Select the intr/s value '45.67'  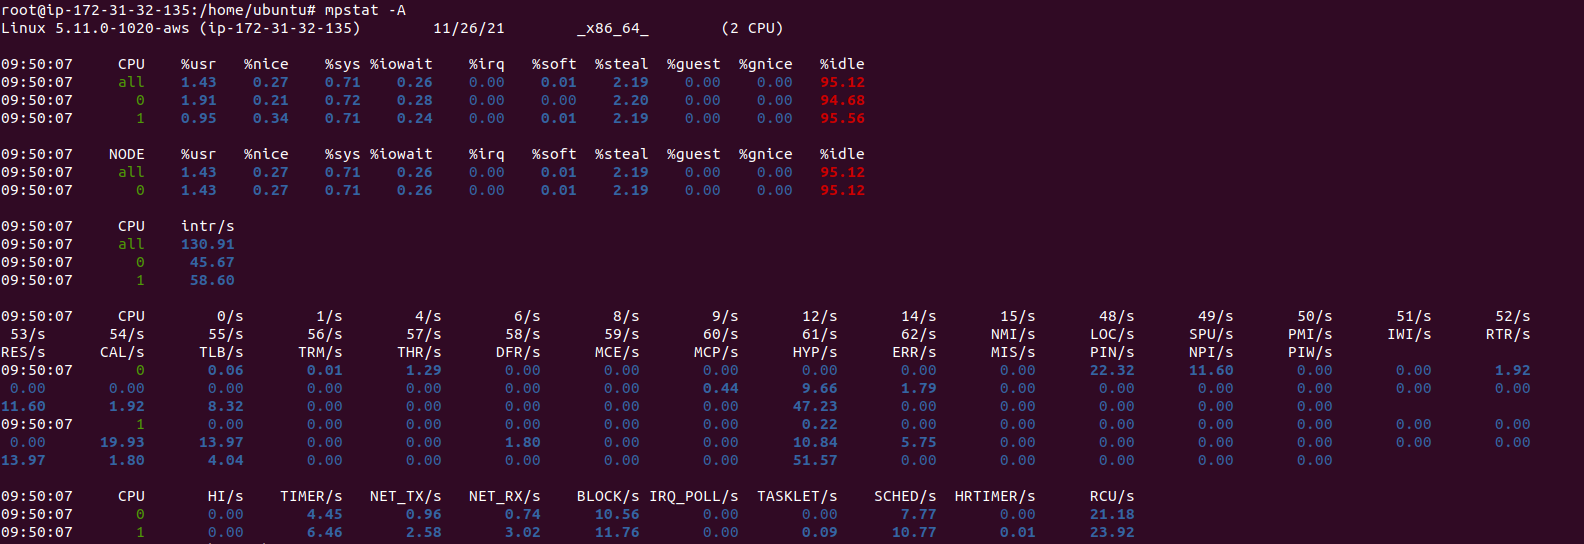tap(212, 262)
